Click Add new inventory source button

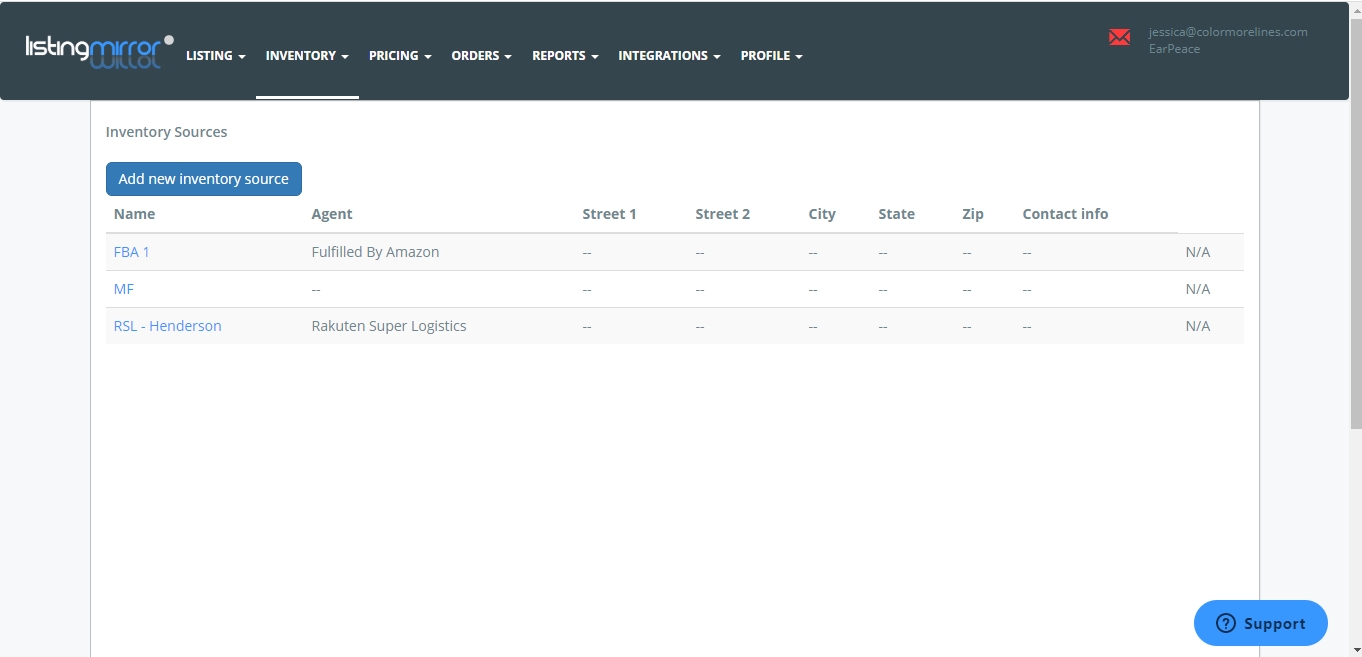click(x=204, y=179)
